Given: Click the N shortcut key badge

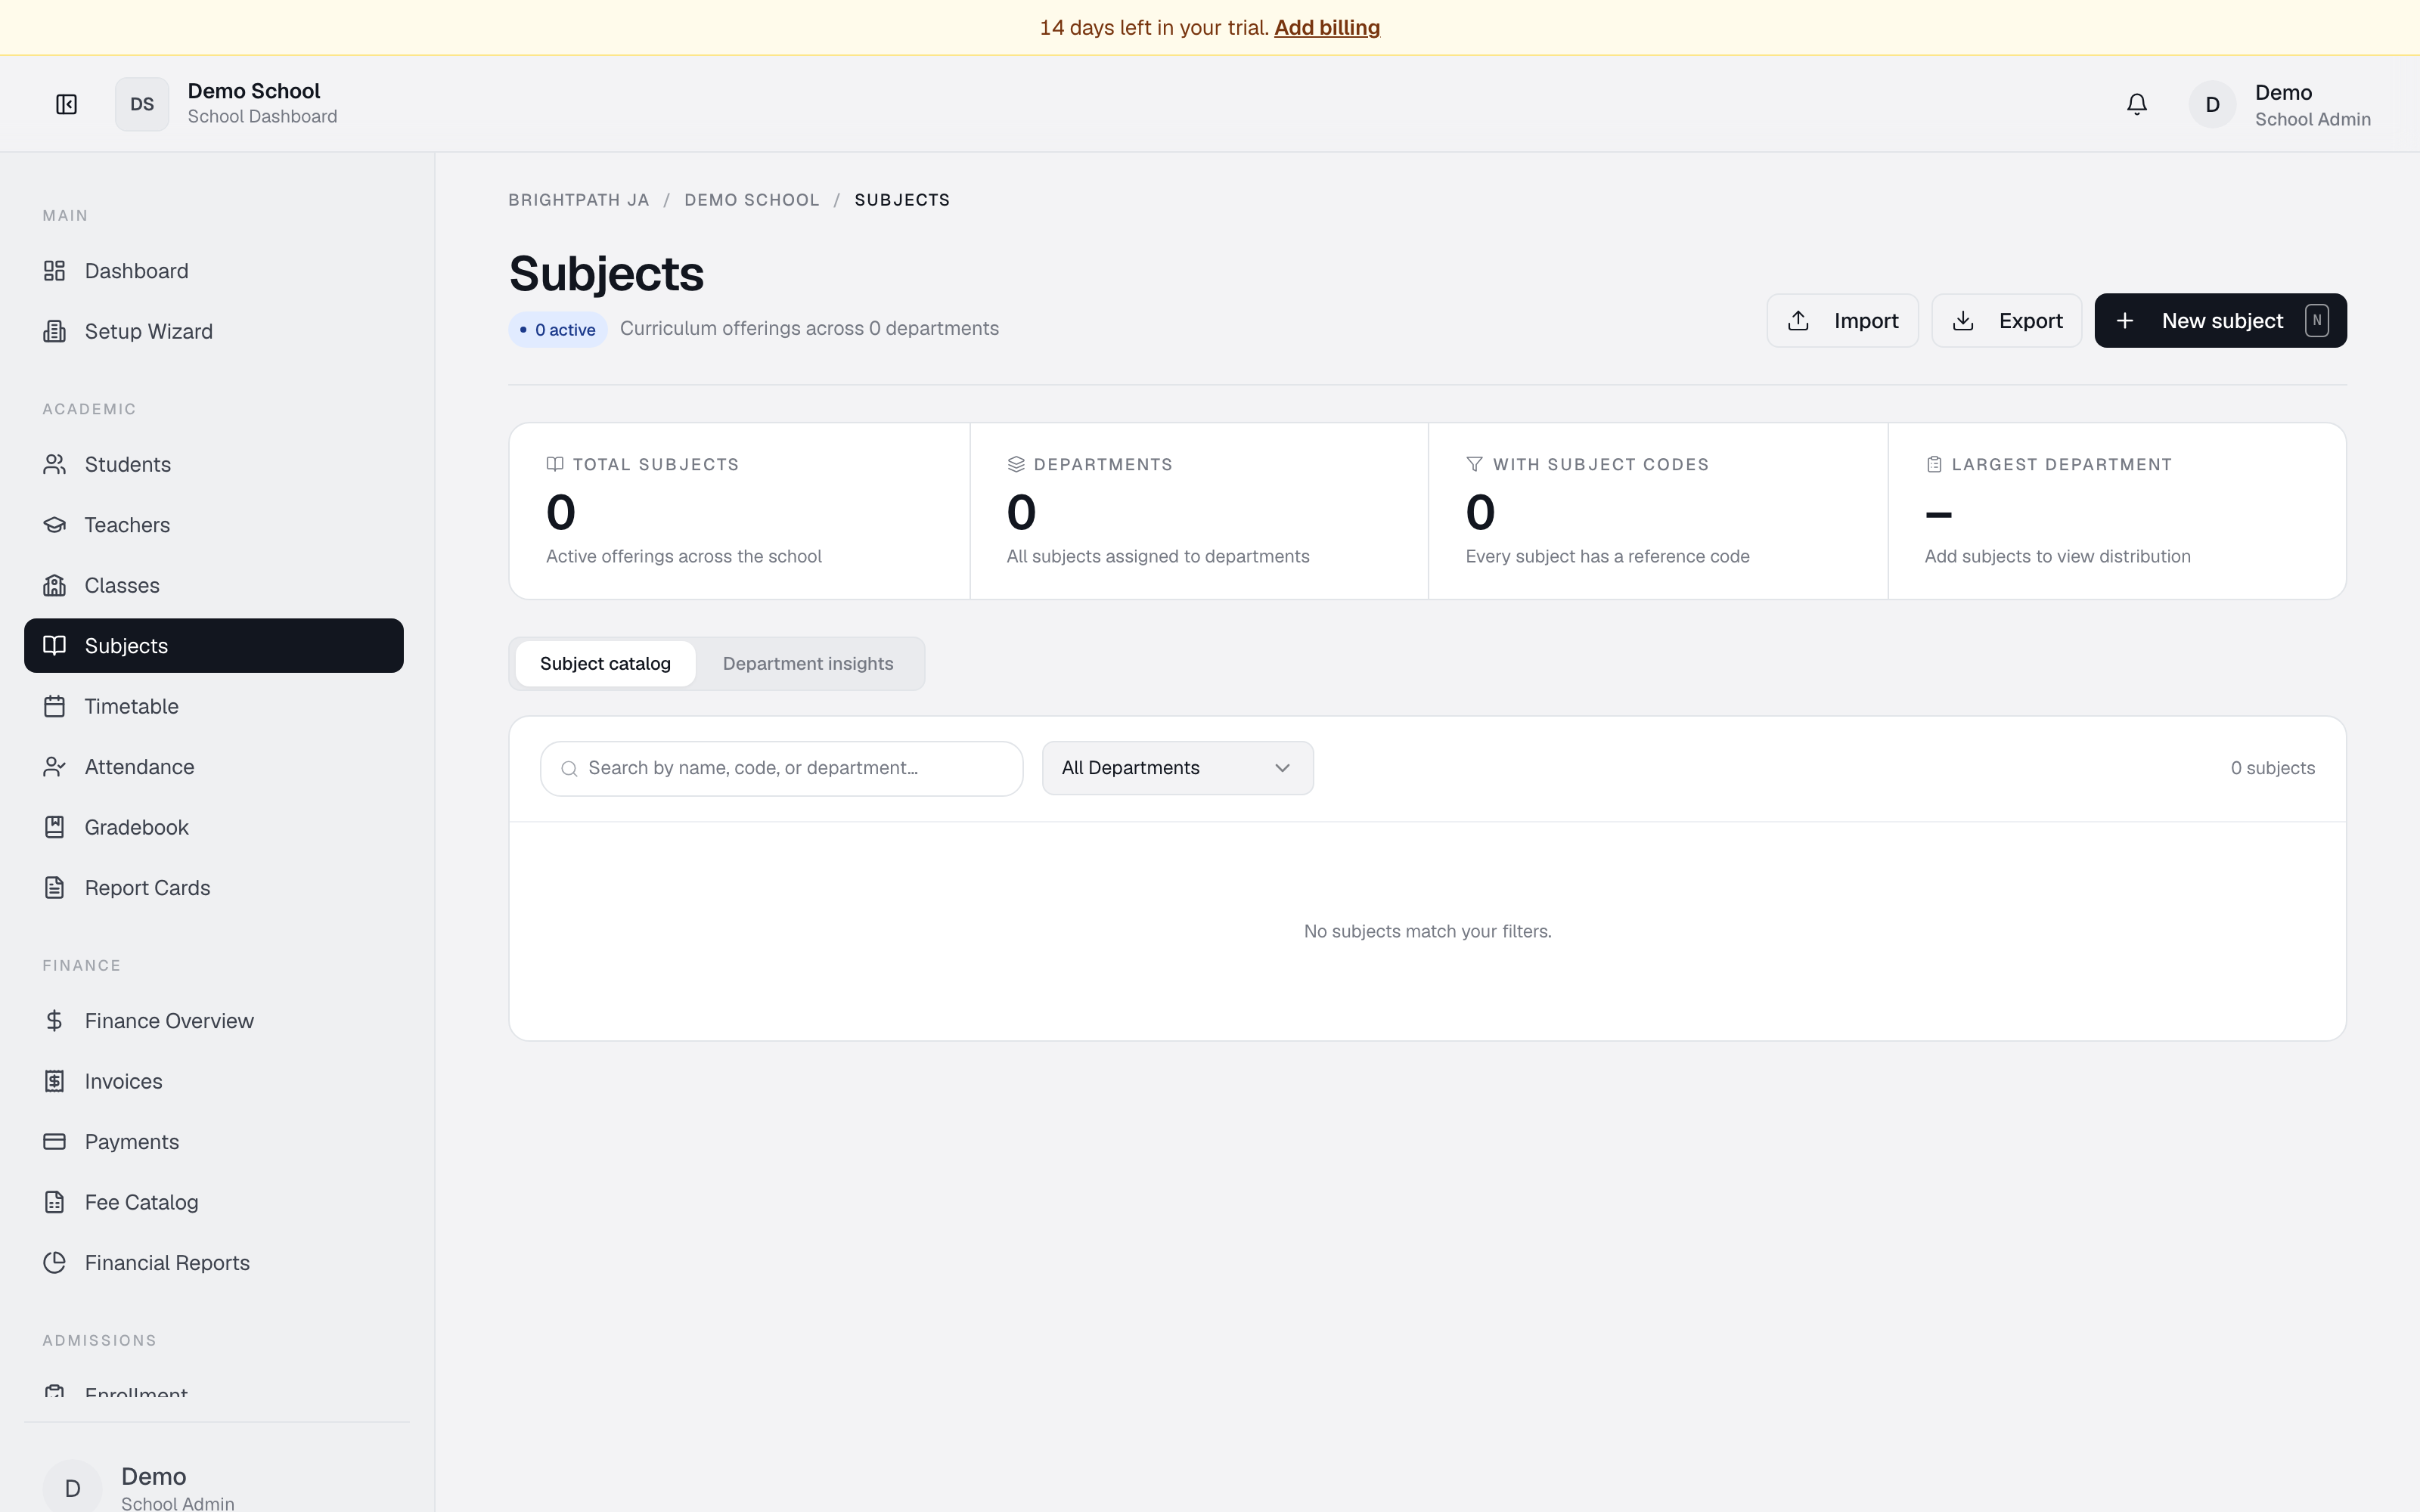Looking at the screenshot, I should [2316, 321].
